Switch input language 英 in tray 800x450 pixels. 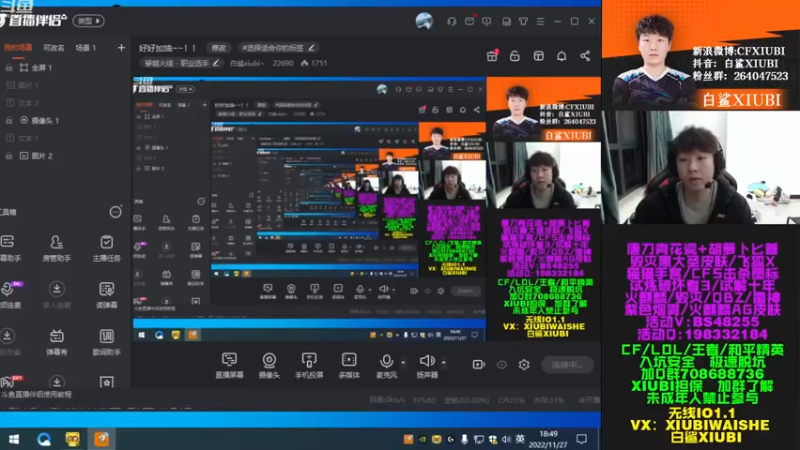pyautogui.click(x=520, y=439)
